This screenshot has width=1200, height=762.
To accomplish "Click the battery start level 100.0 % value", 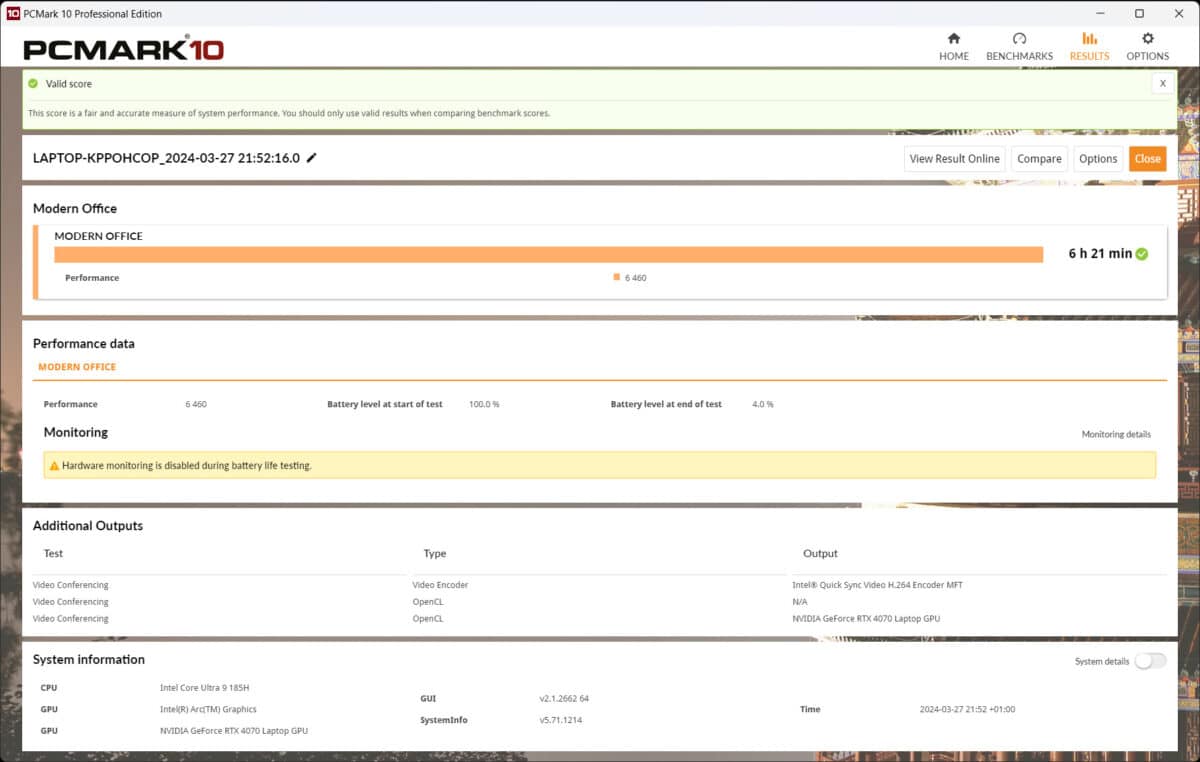I will [x=484, y=404].
